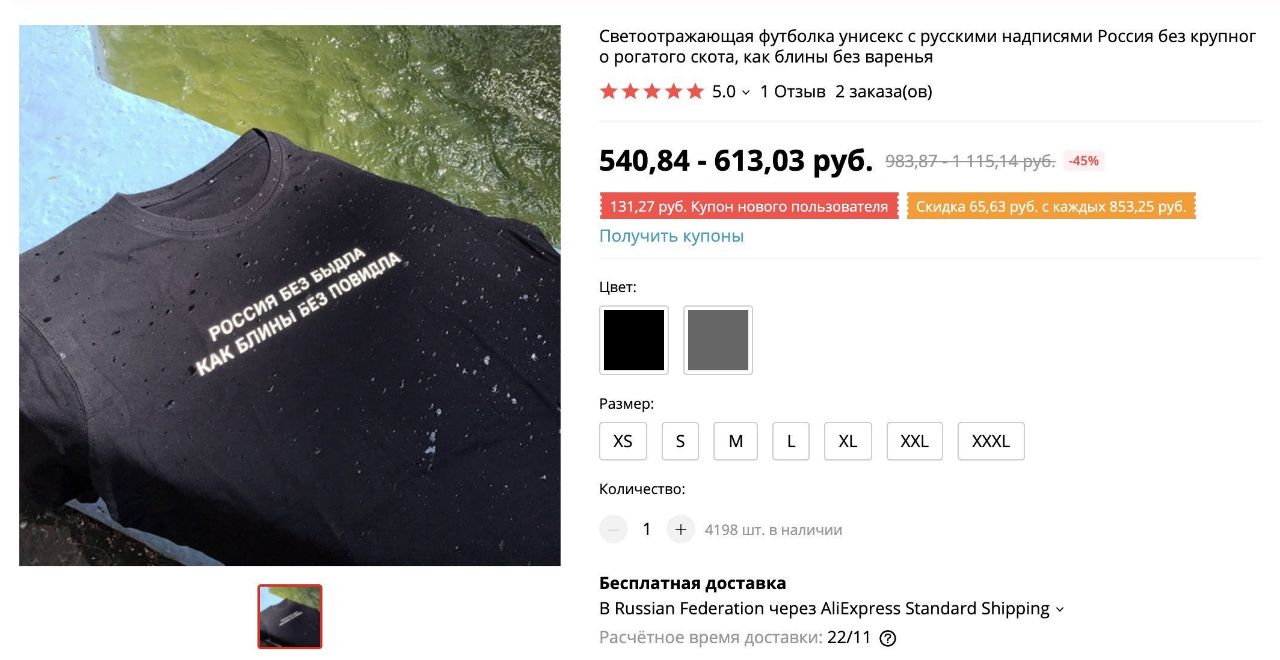Click the delivery time help question-mark icon

[x=887, y=638]
